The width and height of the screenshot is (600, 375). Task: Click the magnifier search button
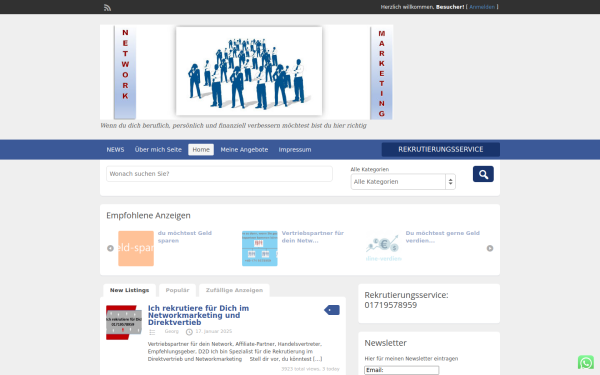(x=483, y=174)
